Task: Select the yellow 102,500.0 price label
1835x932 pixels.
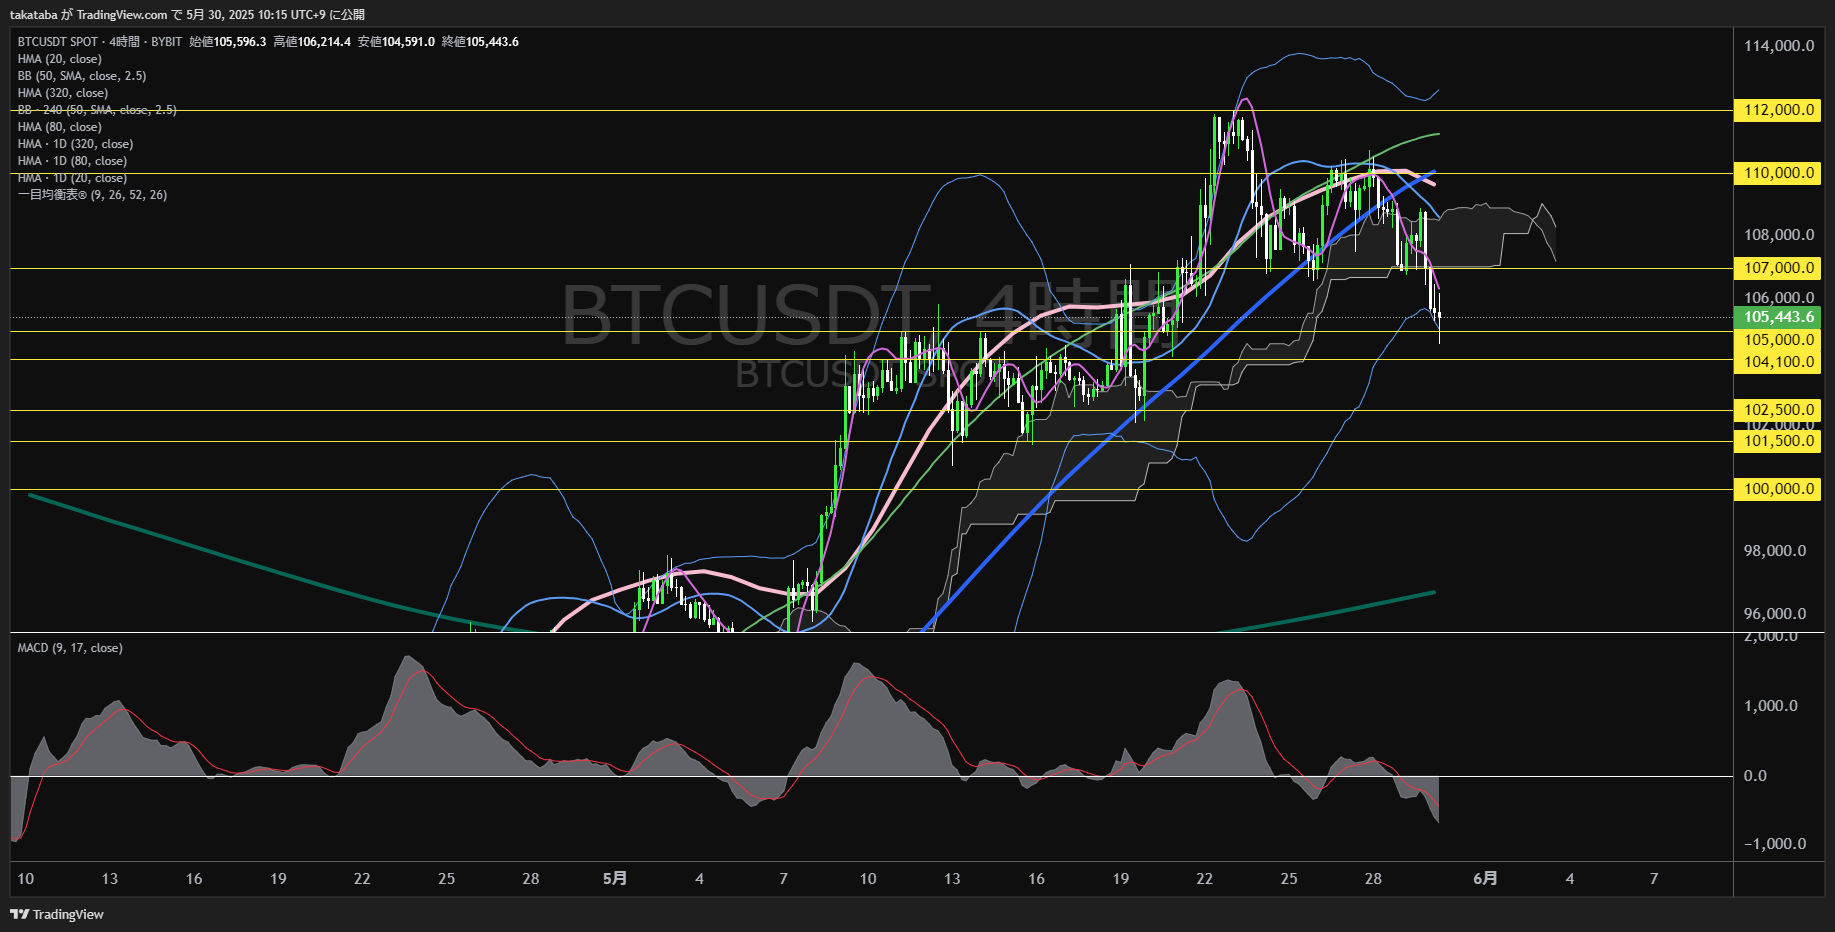Action: [1777, 410]
